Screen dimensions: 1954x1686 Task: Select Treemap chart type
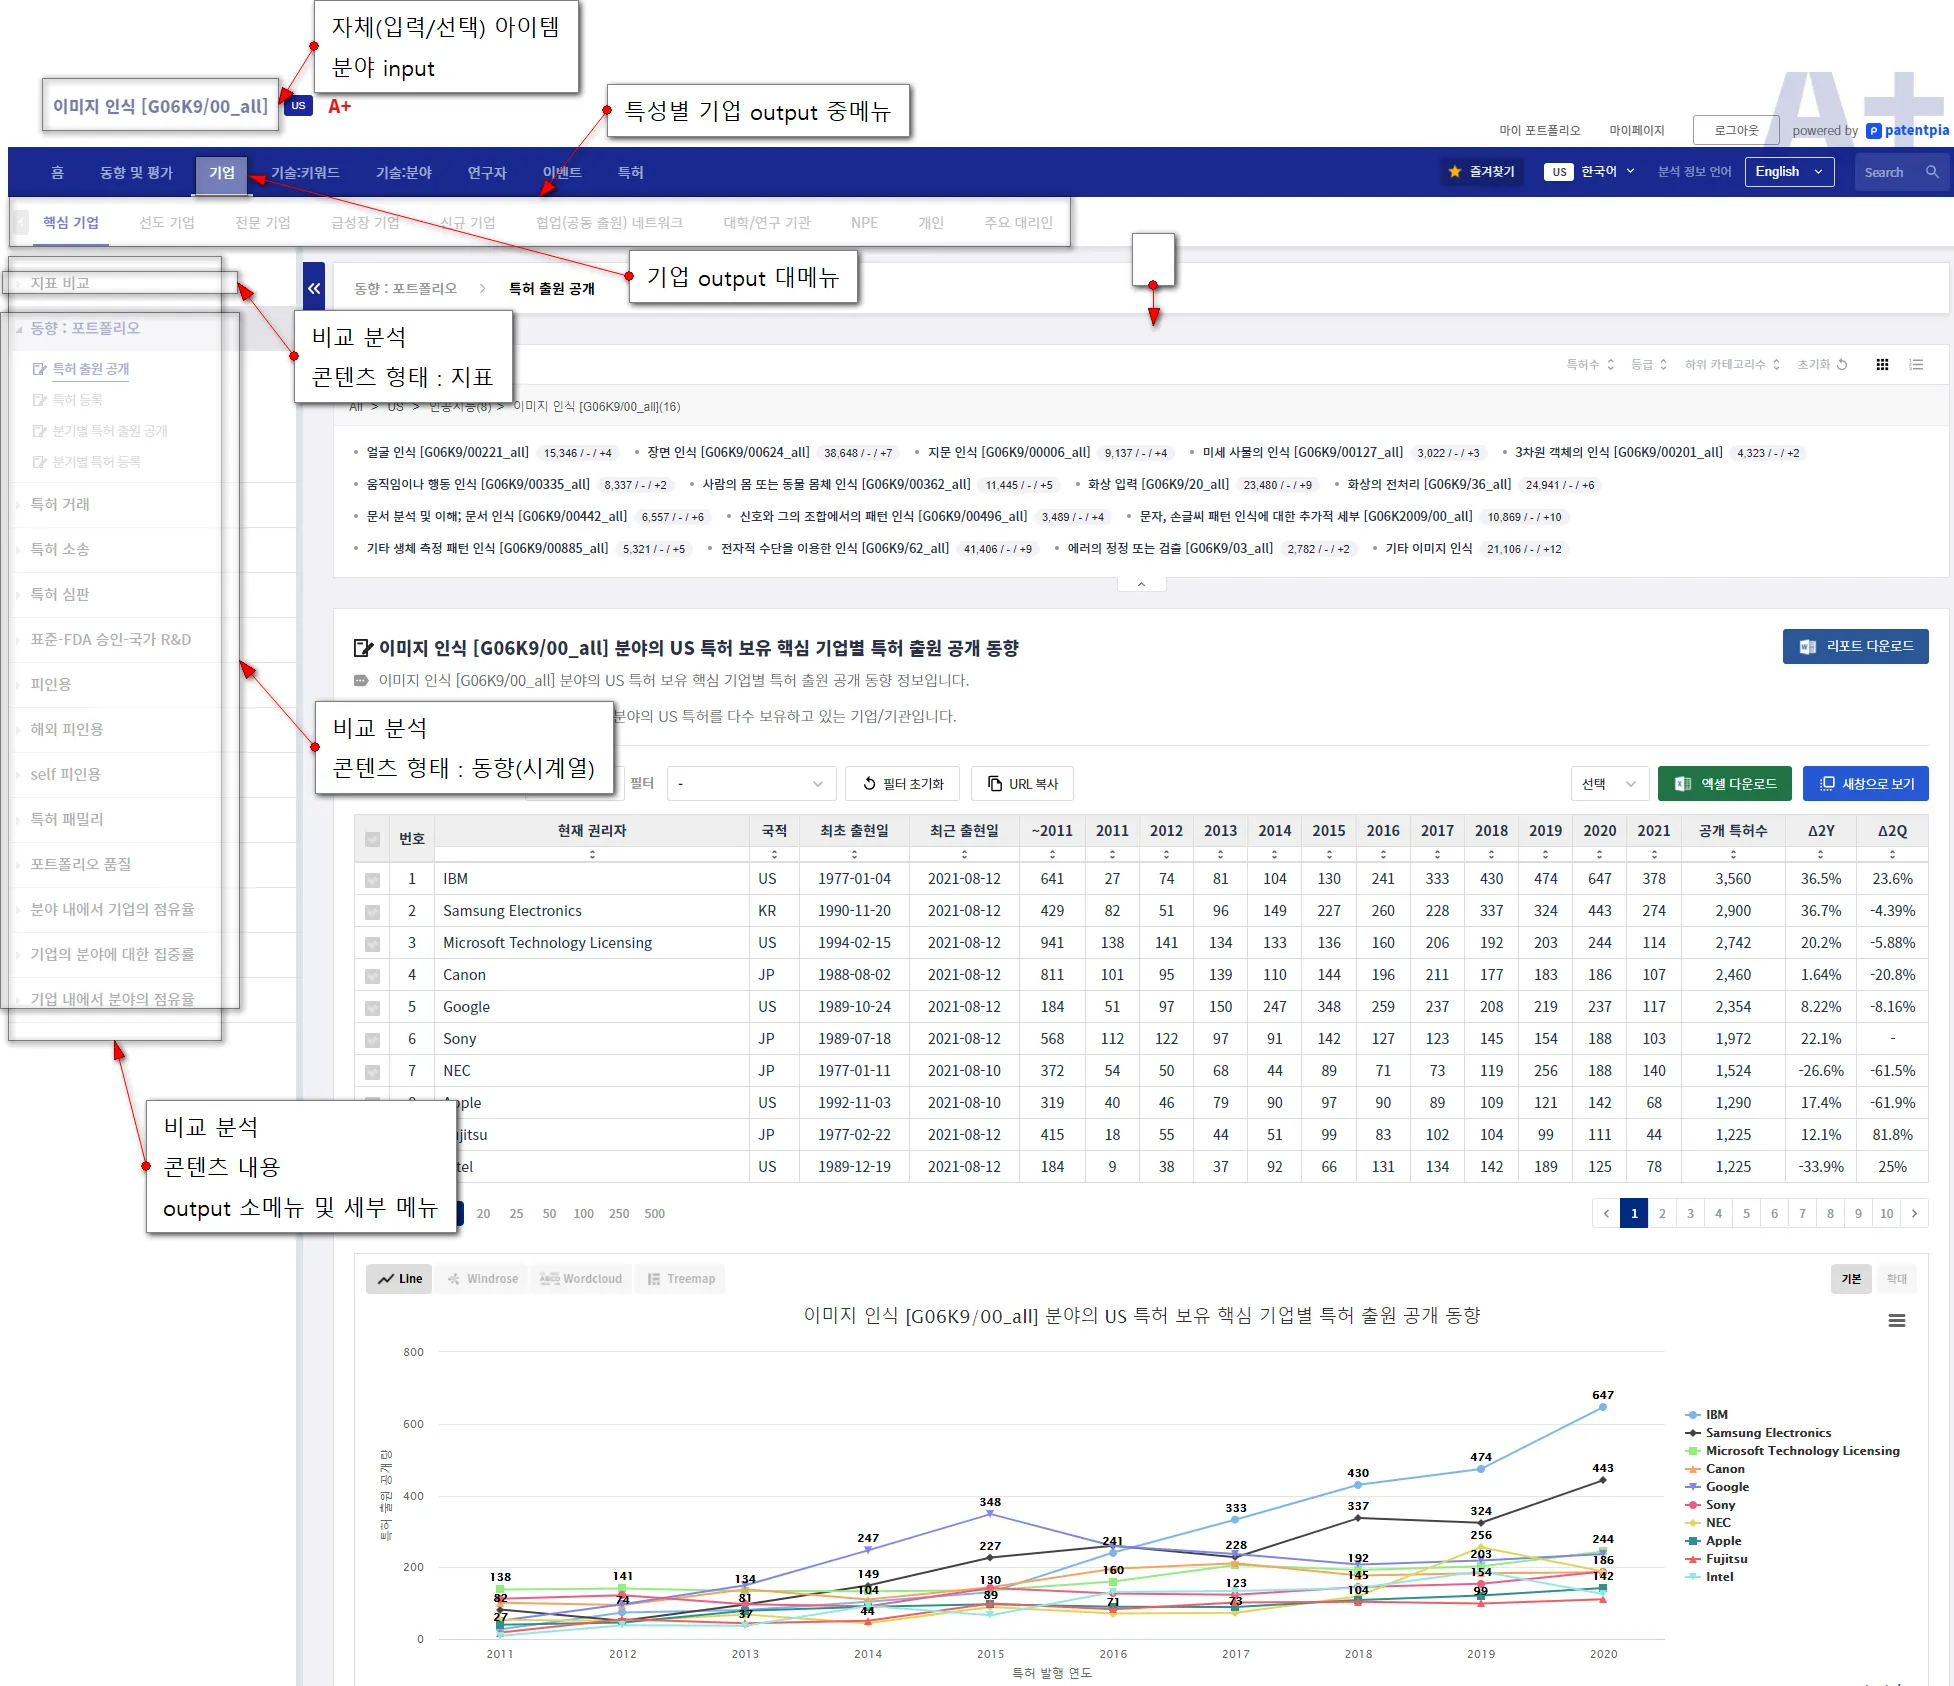(x=681, y=1279)
